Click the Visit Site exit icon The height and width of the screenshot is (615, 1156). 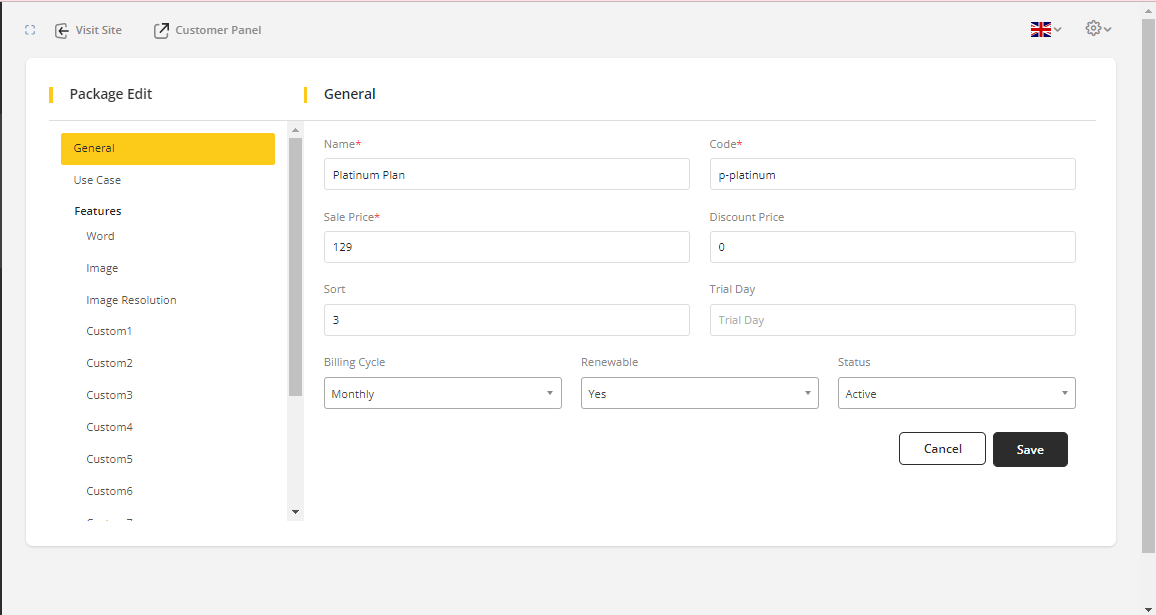click(62, 30)
